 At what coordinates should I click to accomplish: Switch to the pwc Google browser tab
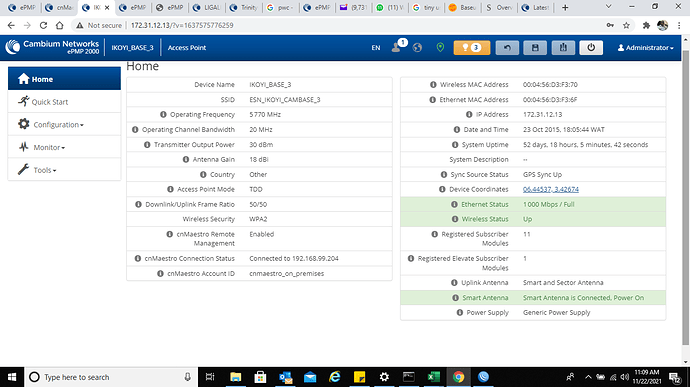(280, 7)
